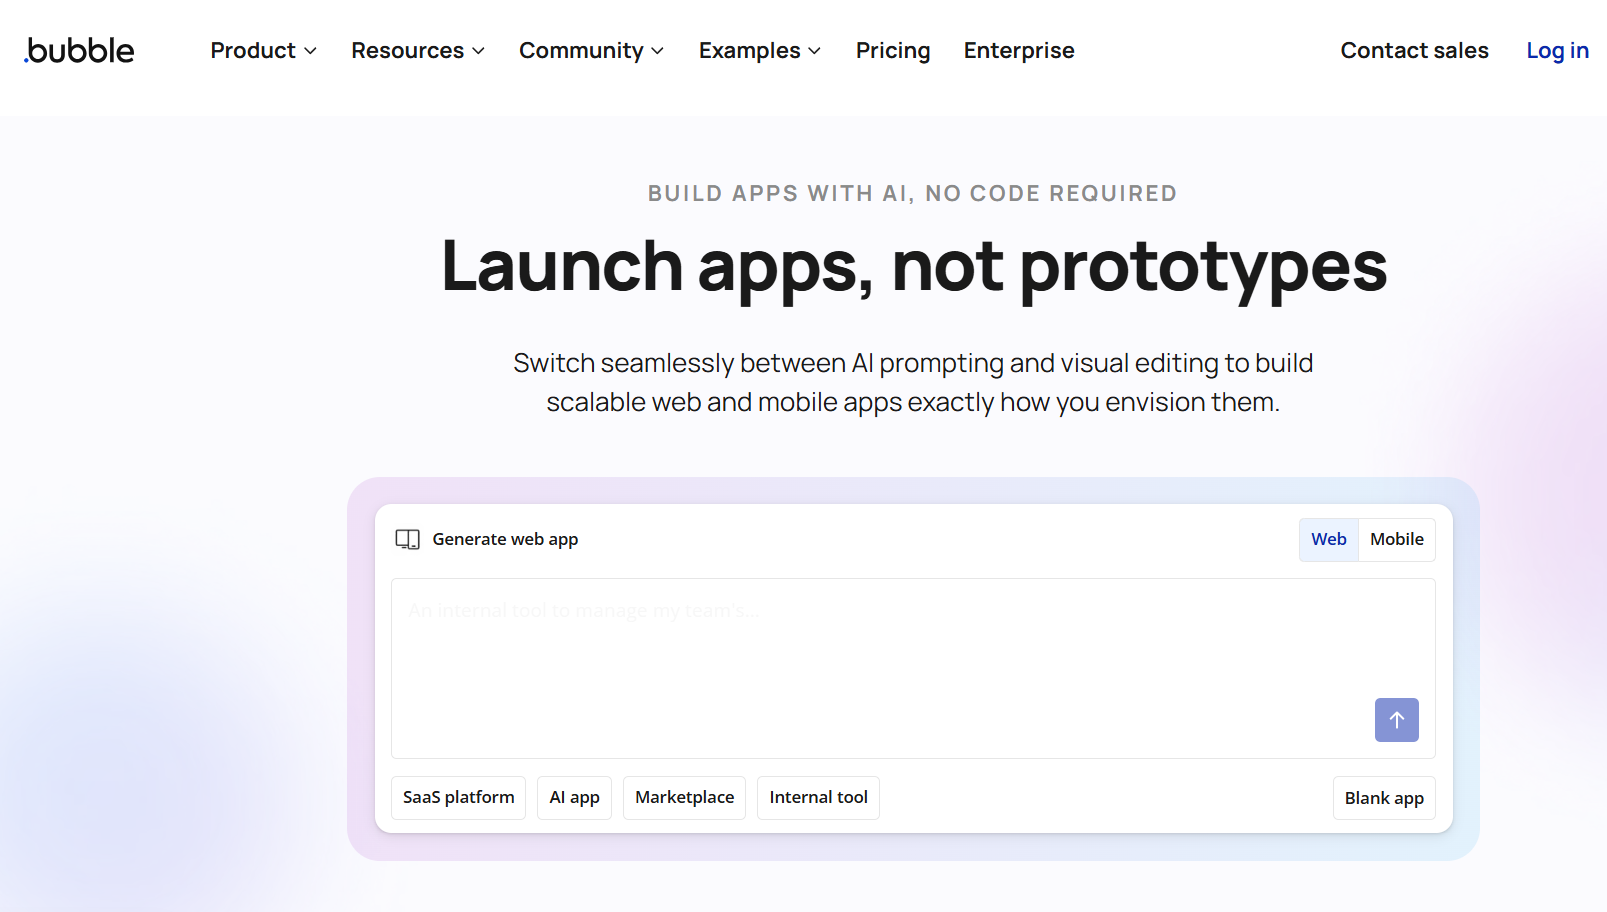
Task: Click the web app screen icon beside Generate
Action: [407, 539]
